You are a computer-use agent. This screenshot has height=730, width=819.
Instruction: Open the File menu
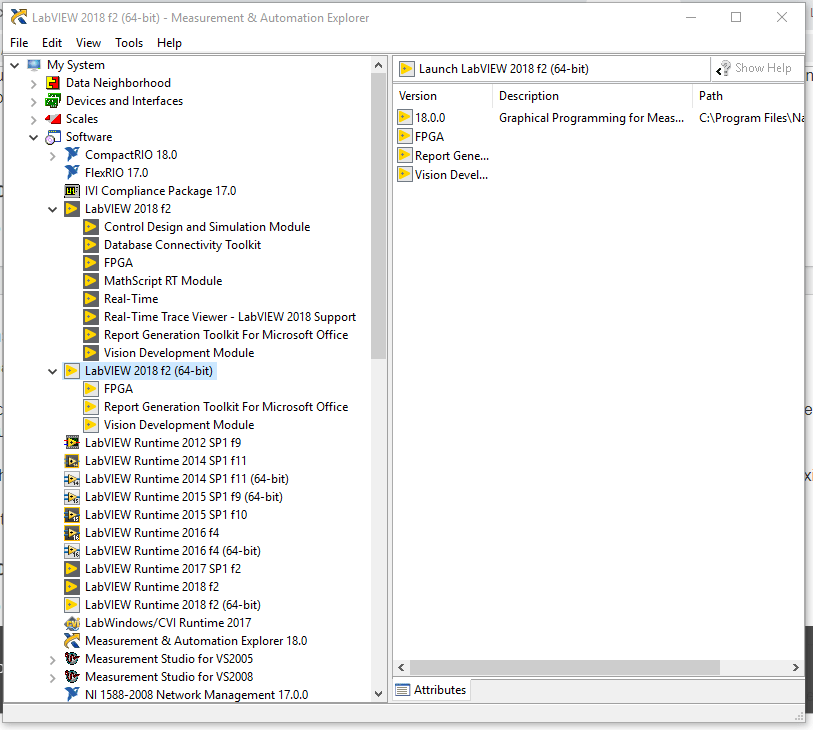pos(19,43)
